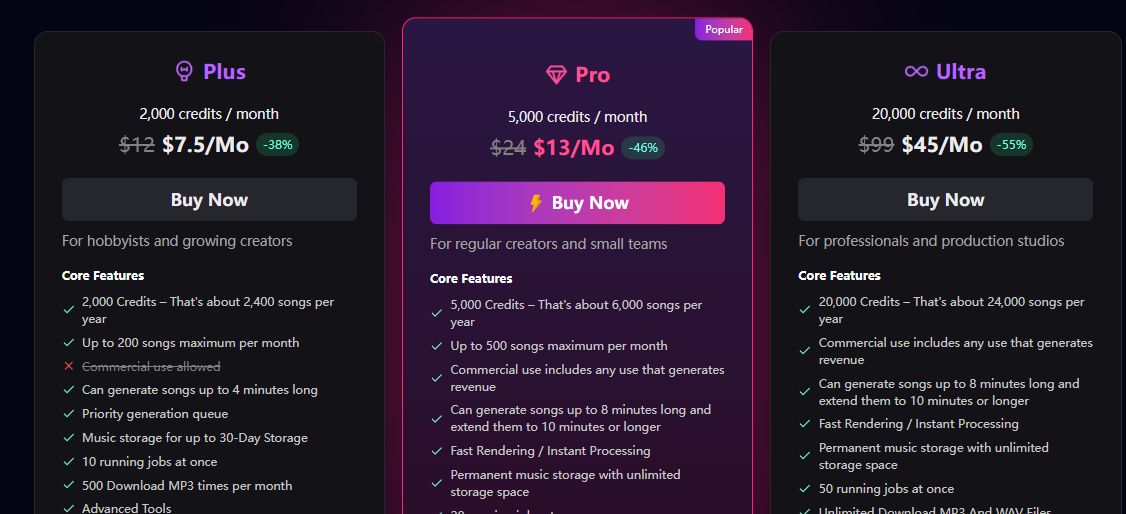
Task: Click checkmark next to Priority generation queue
Action: point(69,414)
